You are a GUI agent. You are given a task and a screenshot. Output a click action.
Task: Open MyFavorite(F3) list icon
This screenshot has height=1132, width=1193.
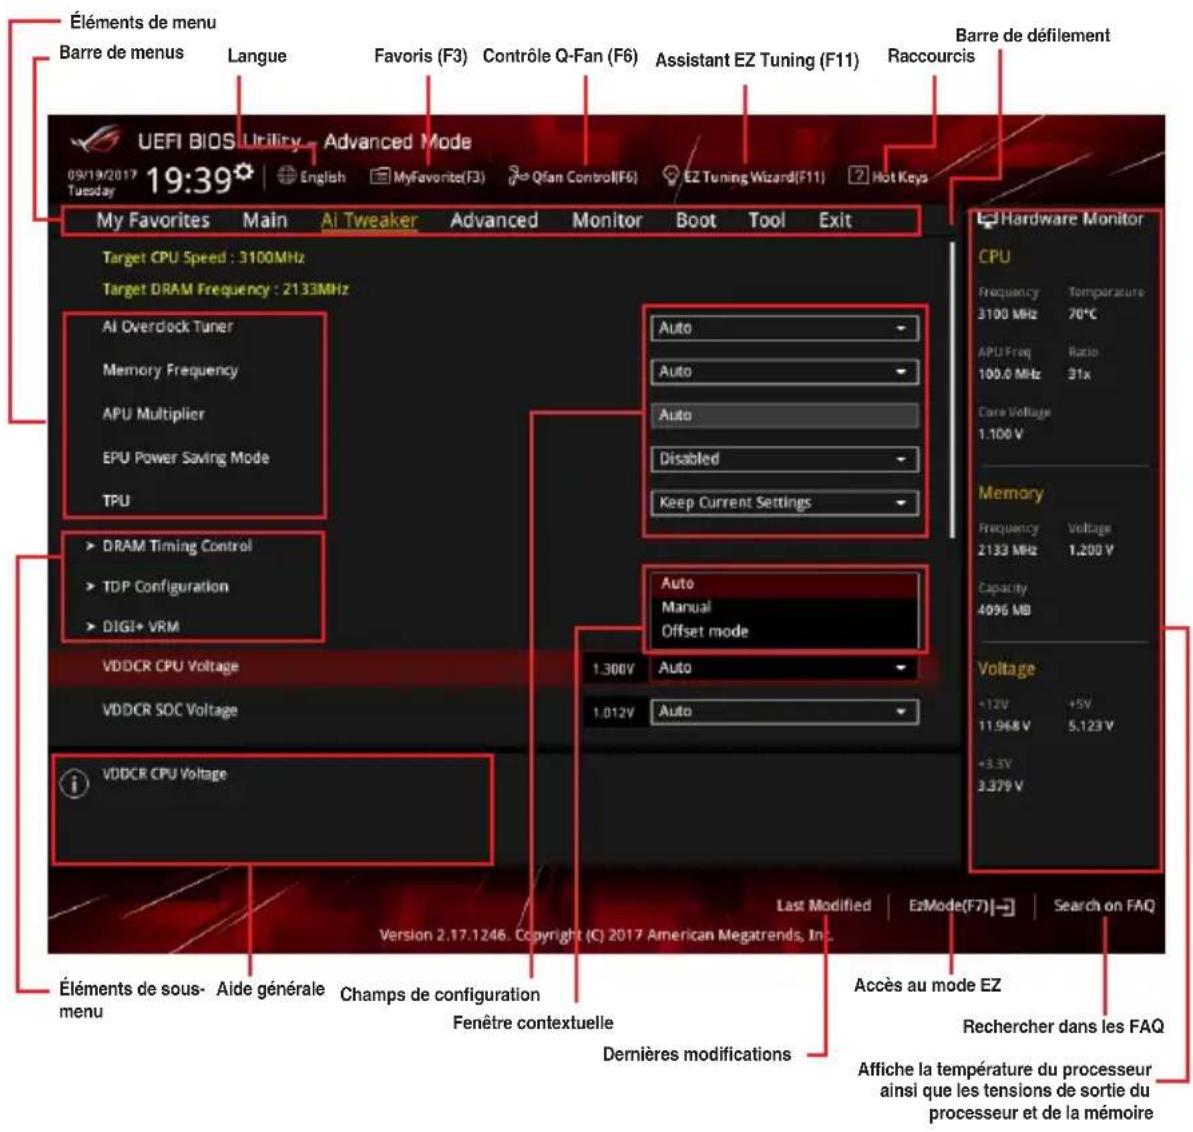[x=380, y=176]
